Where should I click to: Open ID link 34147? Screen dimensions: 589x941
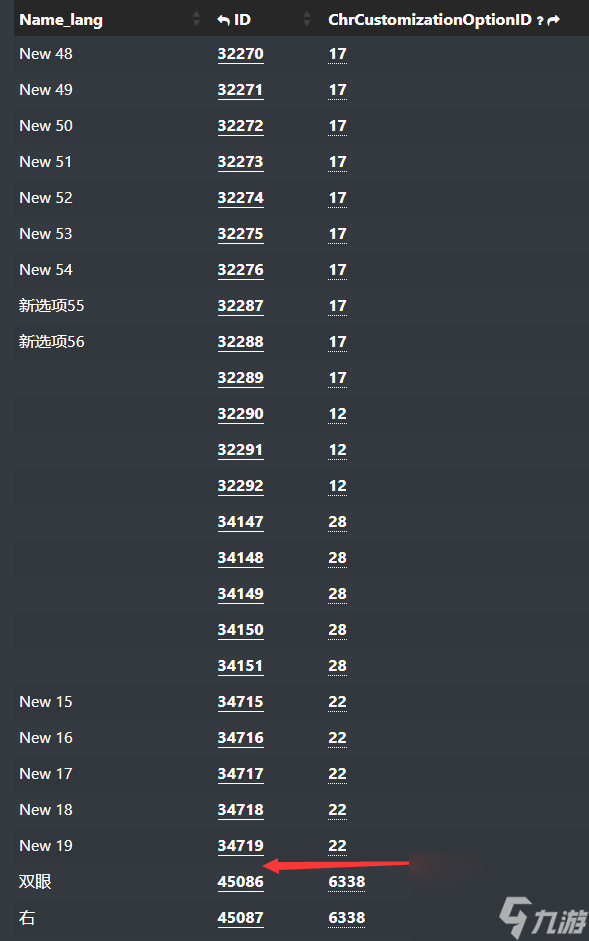[240, 522]
